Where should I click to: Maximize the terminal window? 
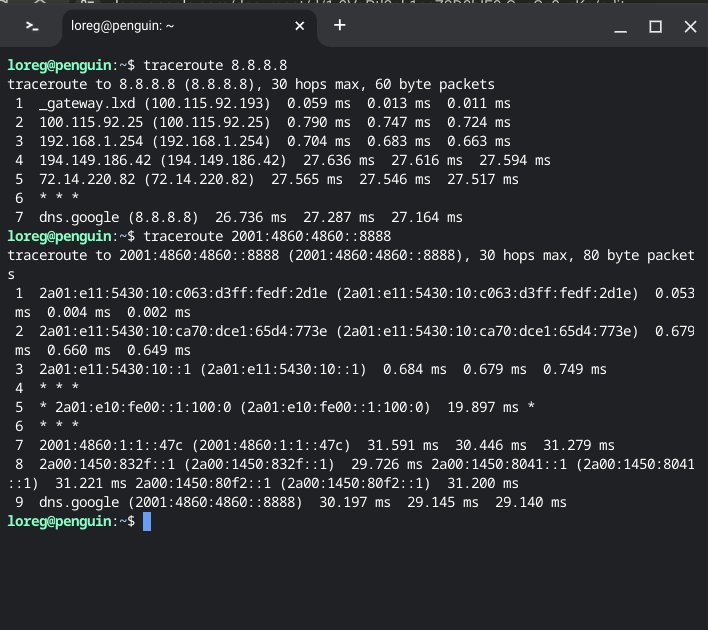click(655, 26)
